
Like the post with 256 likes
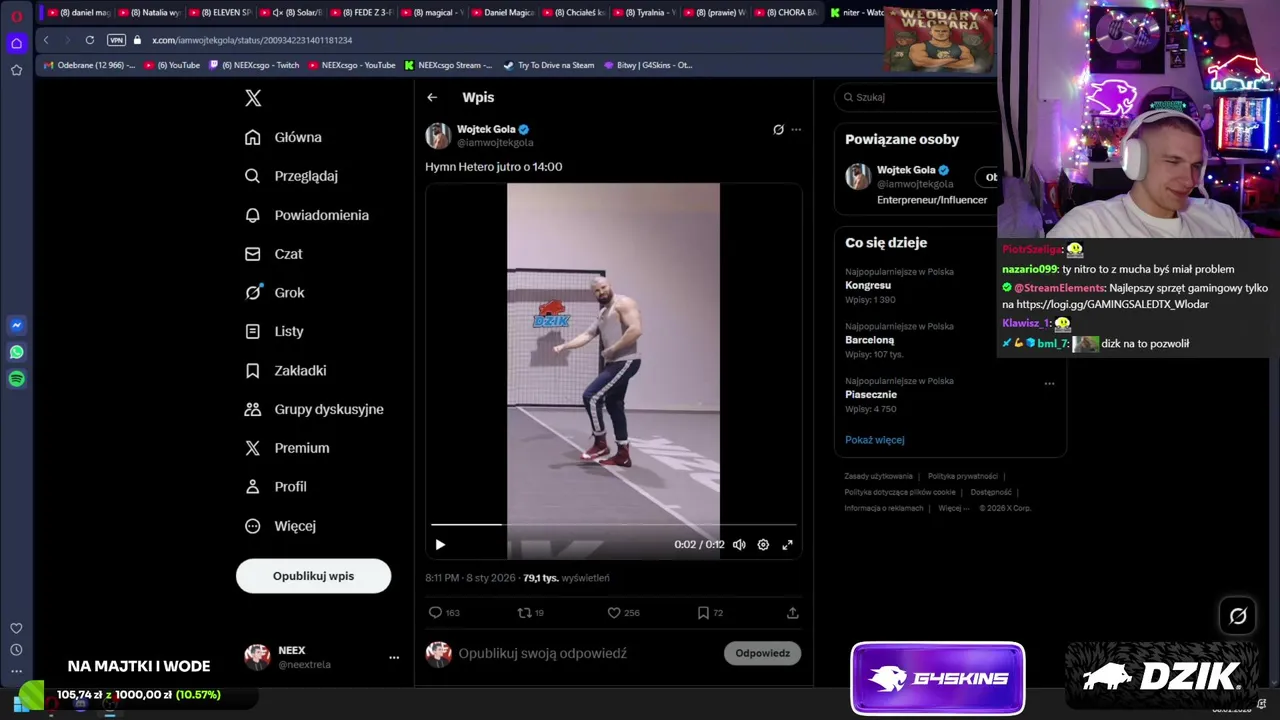tap(623, 612)
